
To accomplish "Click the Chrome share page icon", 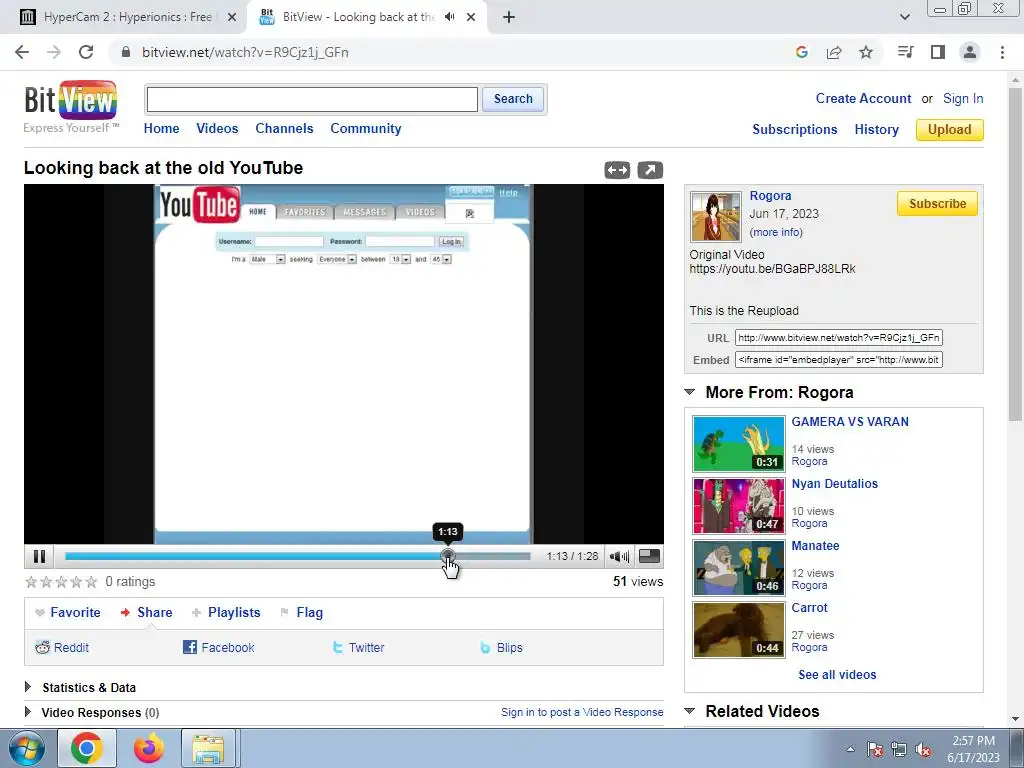I will (834, 52).
